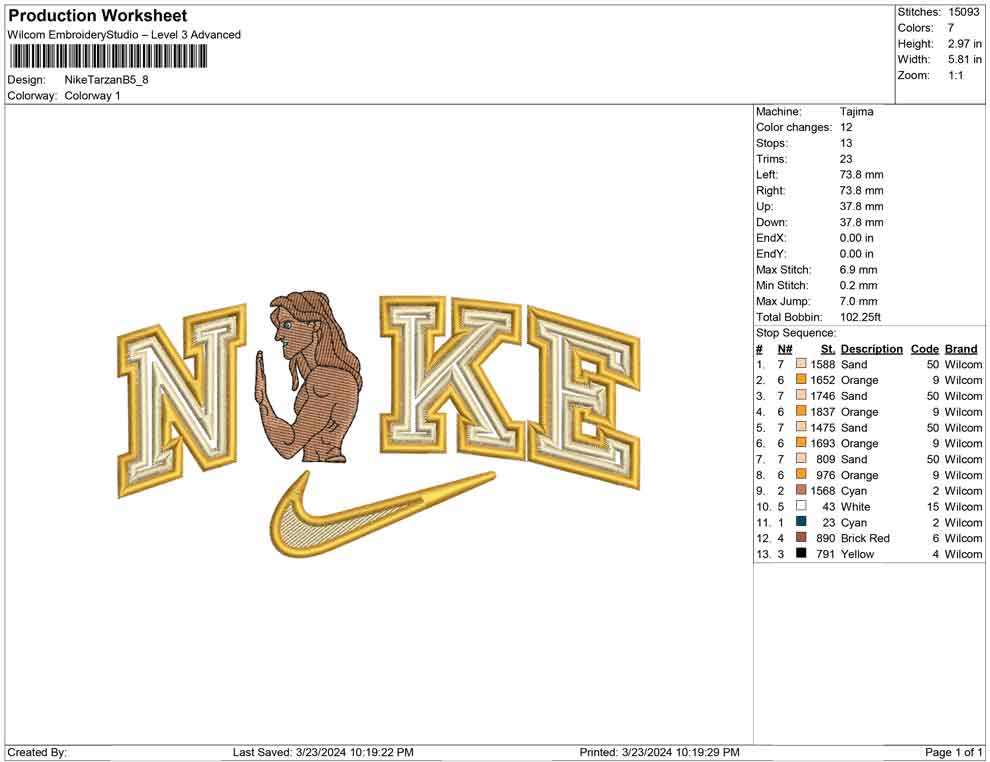Click the Brick Red swatch in stop 12
The height and width of the screenshot is (762, 990).
801,537
